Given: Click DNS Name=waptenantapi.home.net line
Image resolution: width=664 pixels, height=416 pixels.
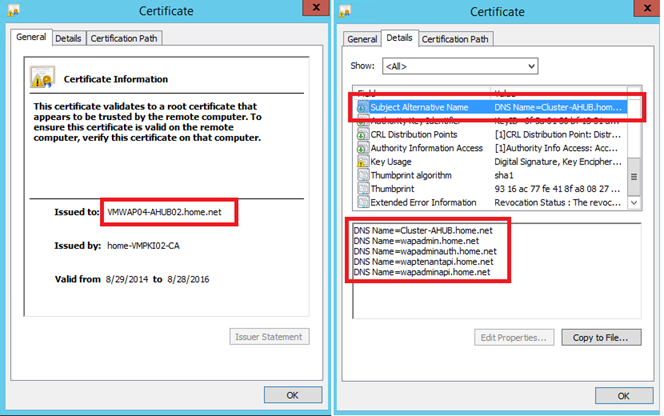Looking at the screenshot, I should (423, 261).
